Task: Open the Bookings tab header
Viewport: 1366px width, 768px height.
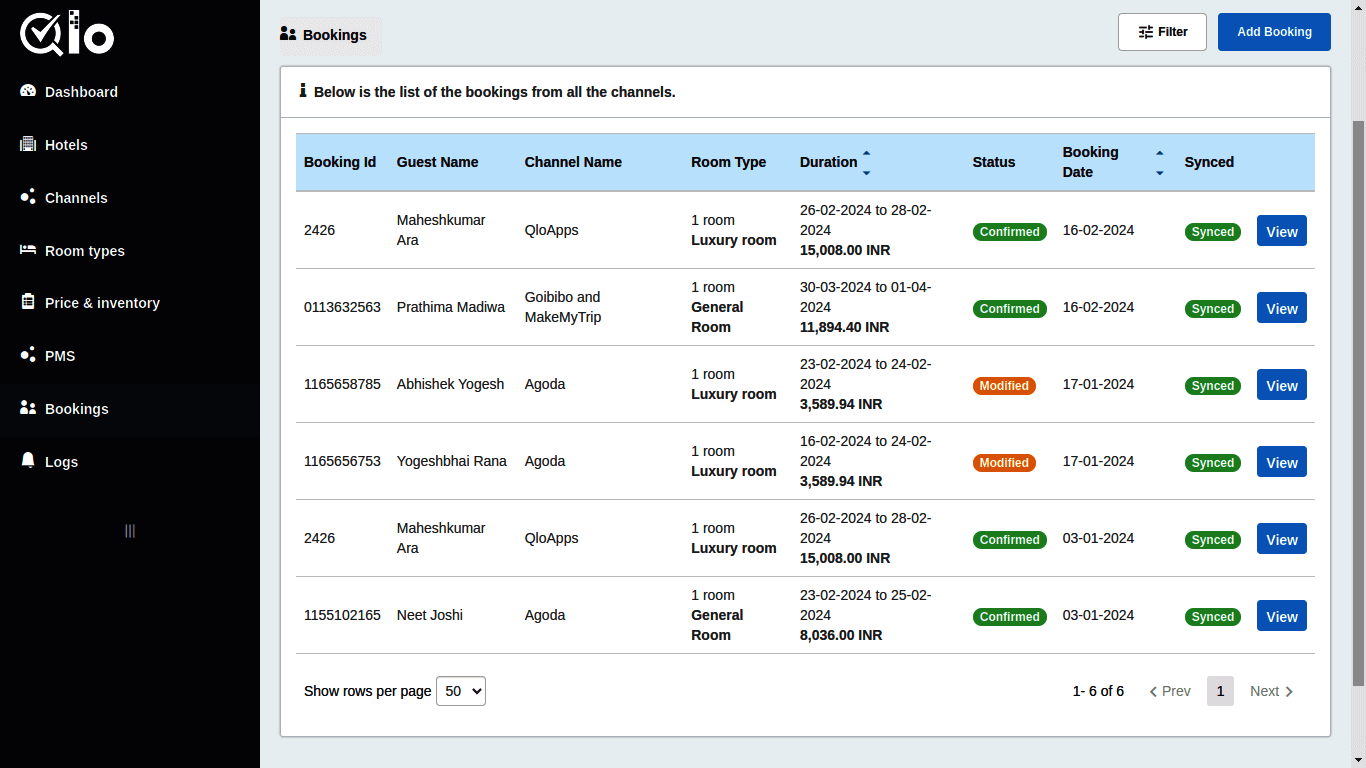Action: [330, 34]
